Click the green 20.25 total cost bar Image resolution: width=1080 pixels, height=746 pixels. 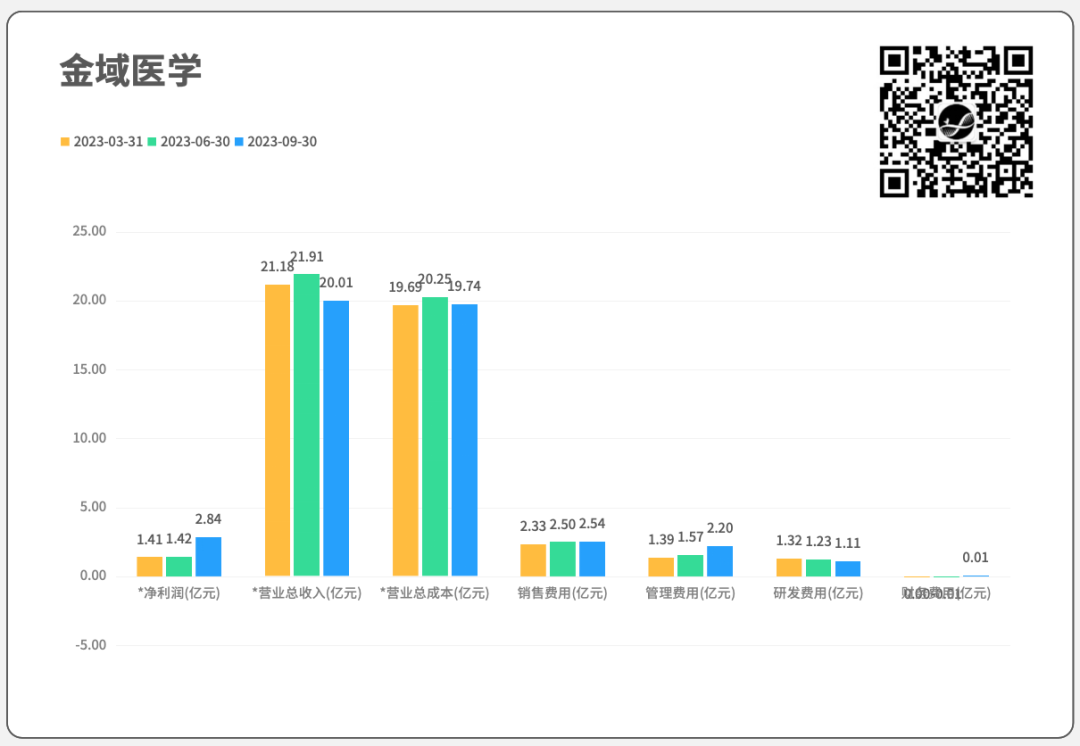[x=434, y=436]
